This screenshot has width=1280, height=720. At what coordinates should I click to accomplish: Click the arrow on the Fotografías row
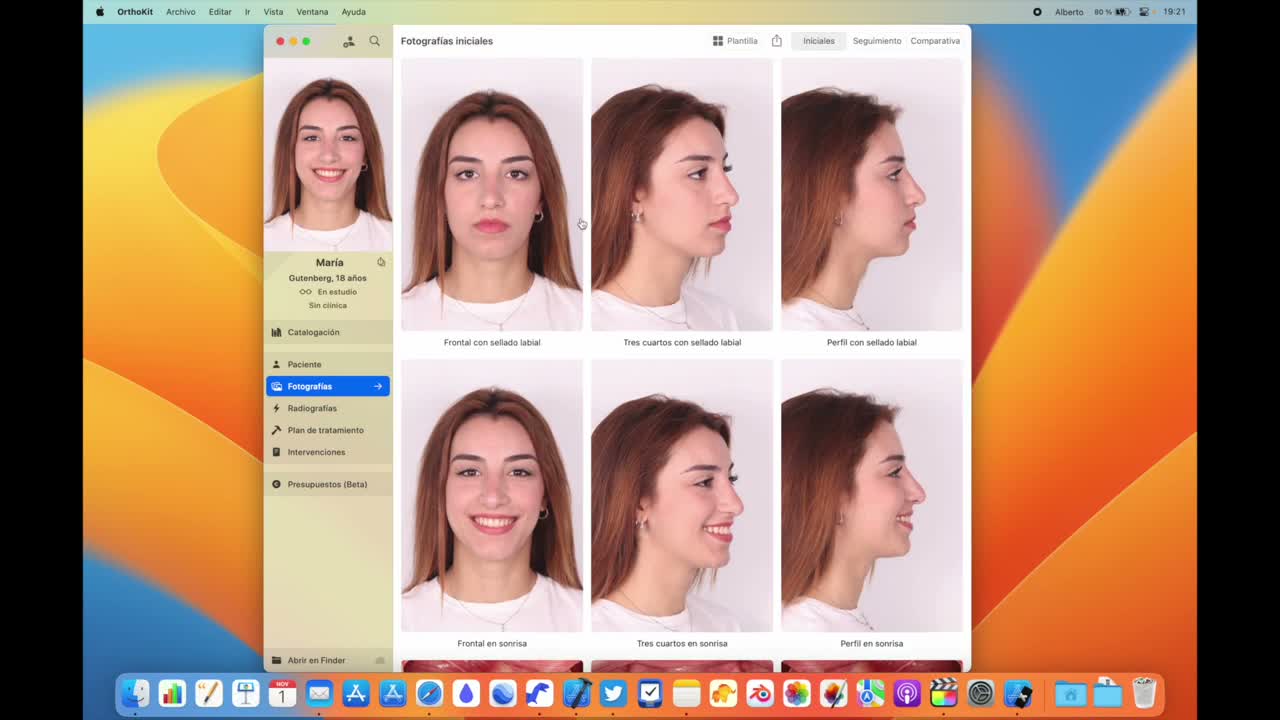click(378, 386)
